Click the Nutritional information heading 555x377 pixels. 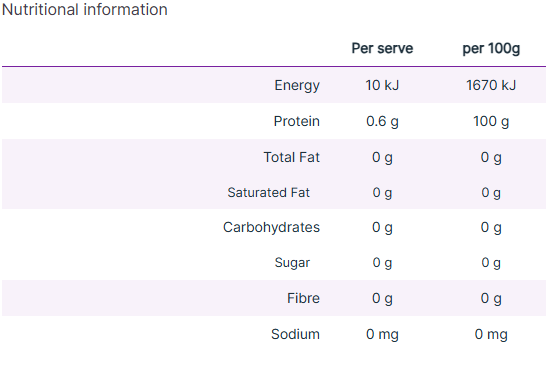click(x=85, y=10)
